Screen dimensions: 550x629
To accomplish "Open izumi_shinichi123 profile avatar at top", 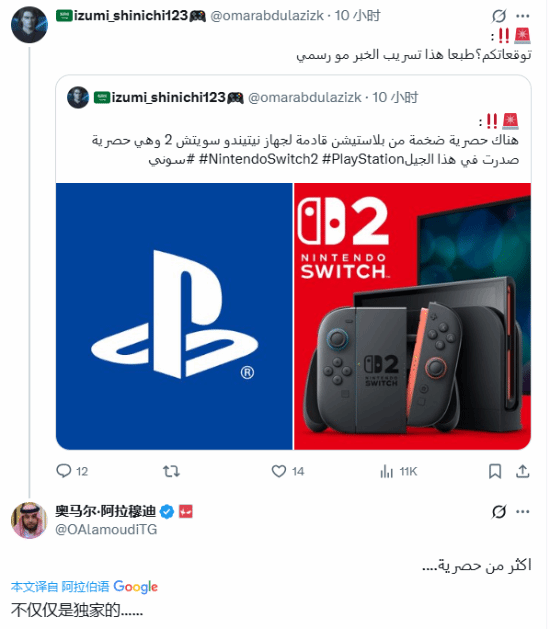I will [29, 24].
